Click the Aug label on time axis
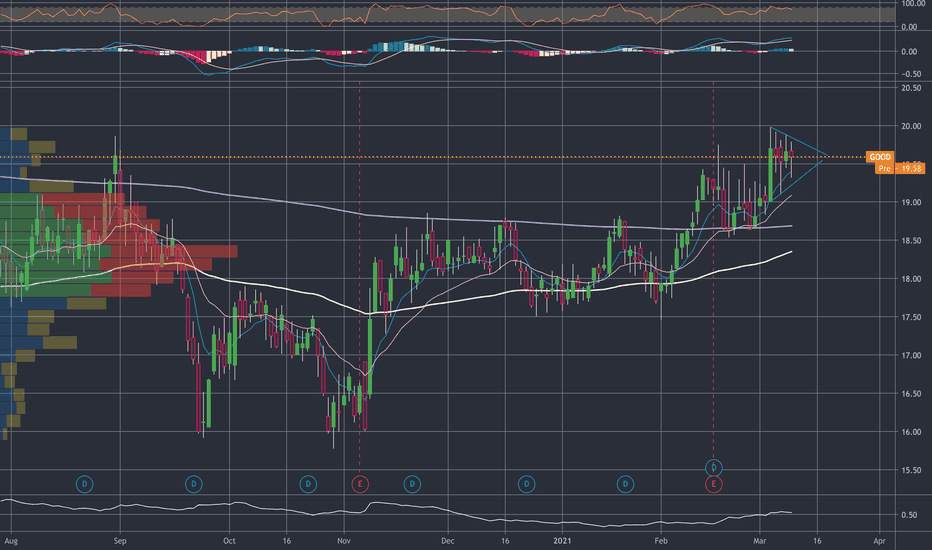This screenshot has width=932, height=550. [x=11, y=541]
